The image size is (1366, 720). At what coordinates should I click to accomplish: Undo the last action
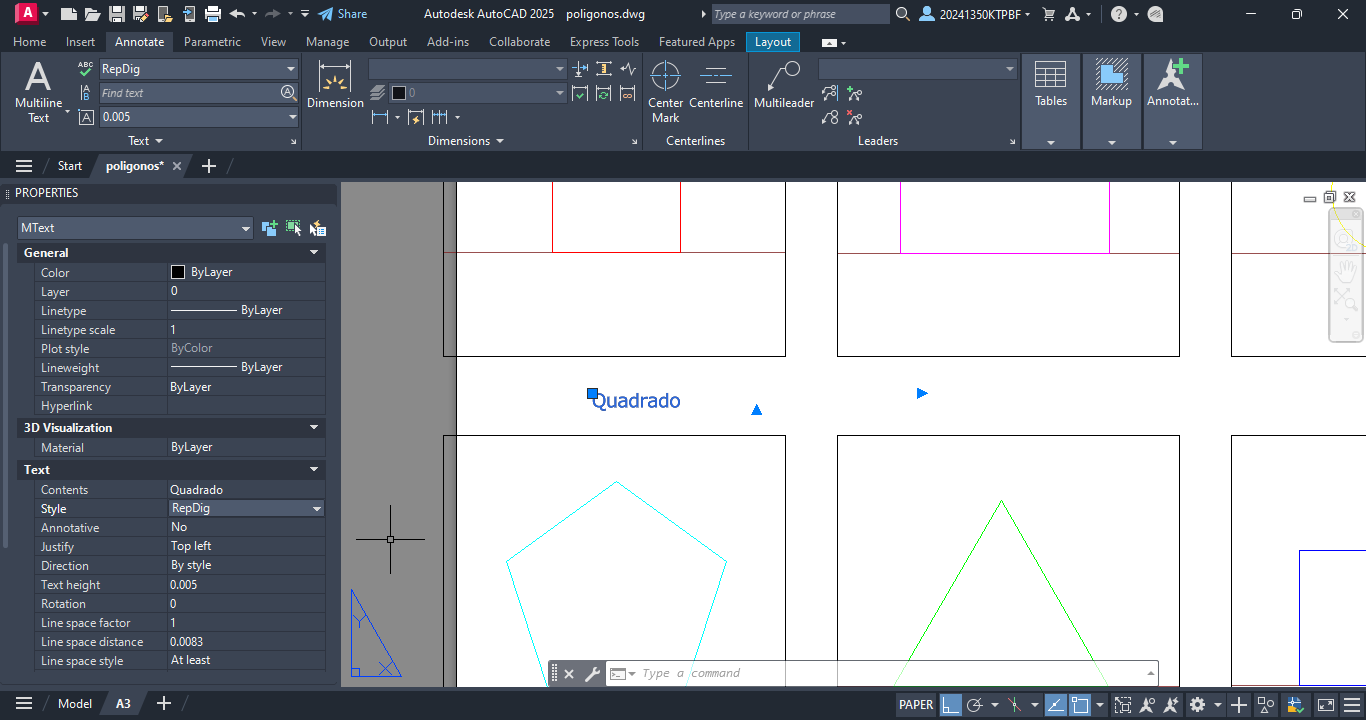(237, 14)
